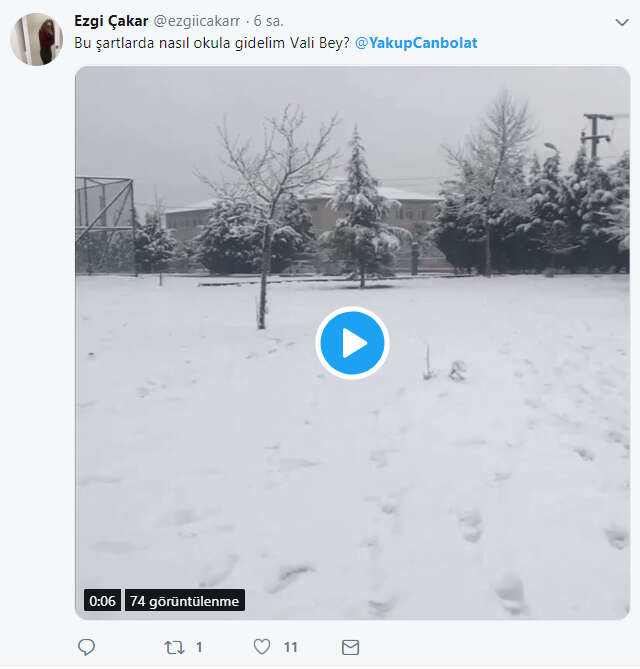Image resolution: width=640 pixels, height=669 pixels.
Task: Play the snowy video with the blue button
Action: coord(352,343)
